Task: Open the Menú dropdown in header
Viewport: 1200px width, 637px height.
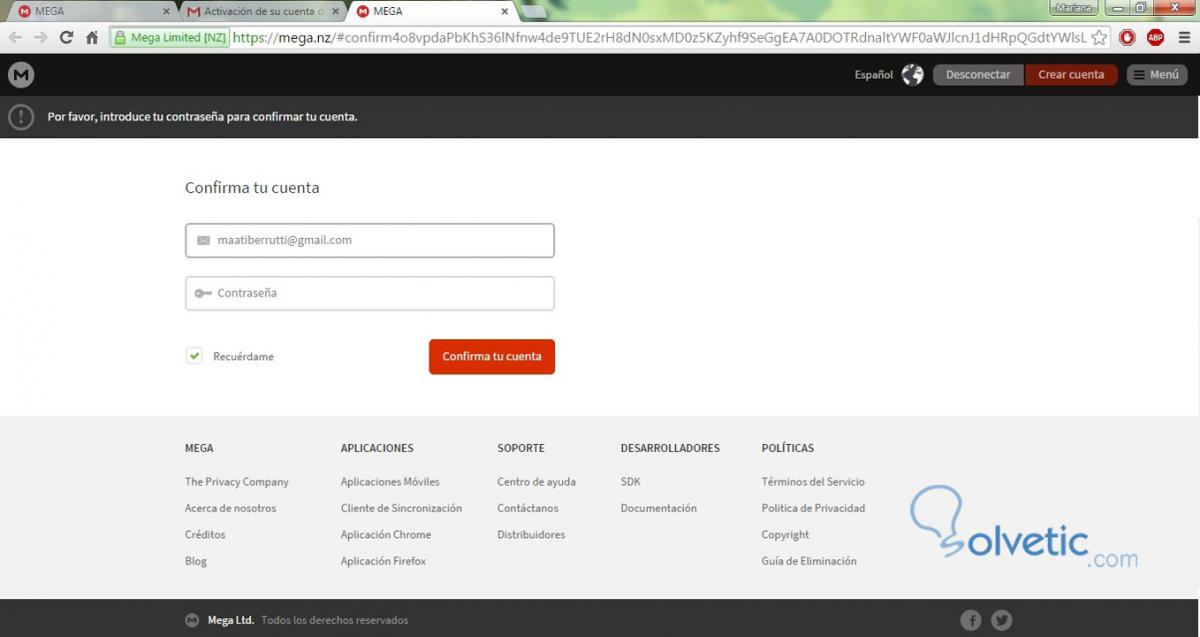Action: pos(1157,75)
